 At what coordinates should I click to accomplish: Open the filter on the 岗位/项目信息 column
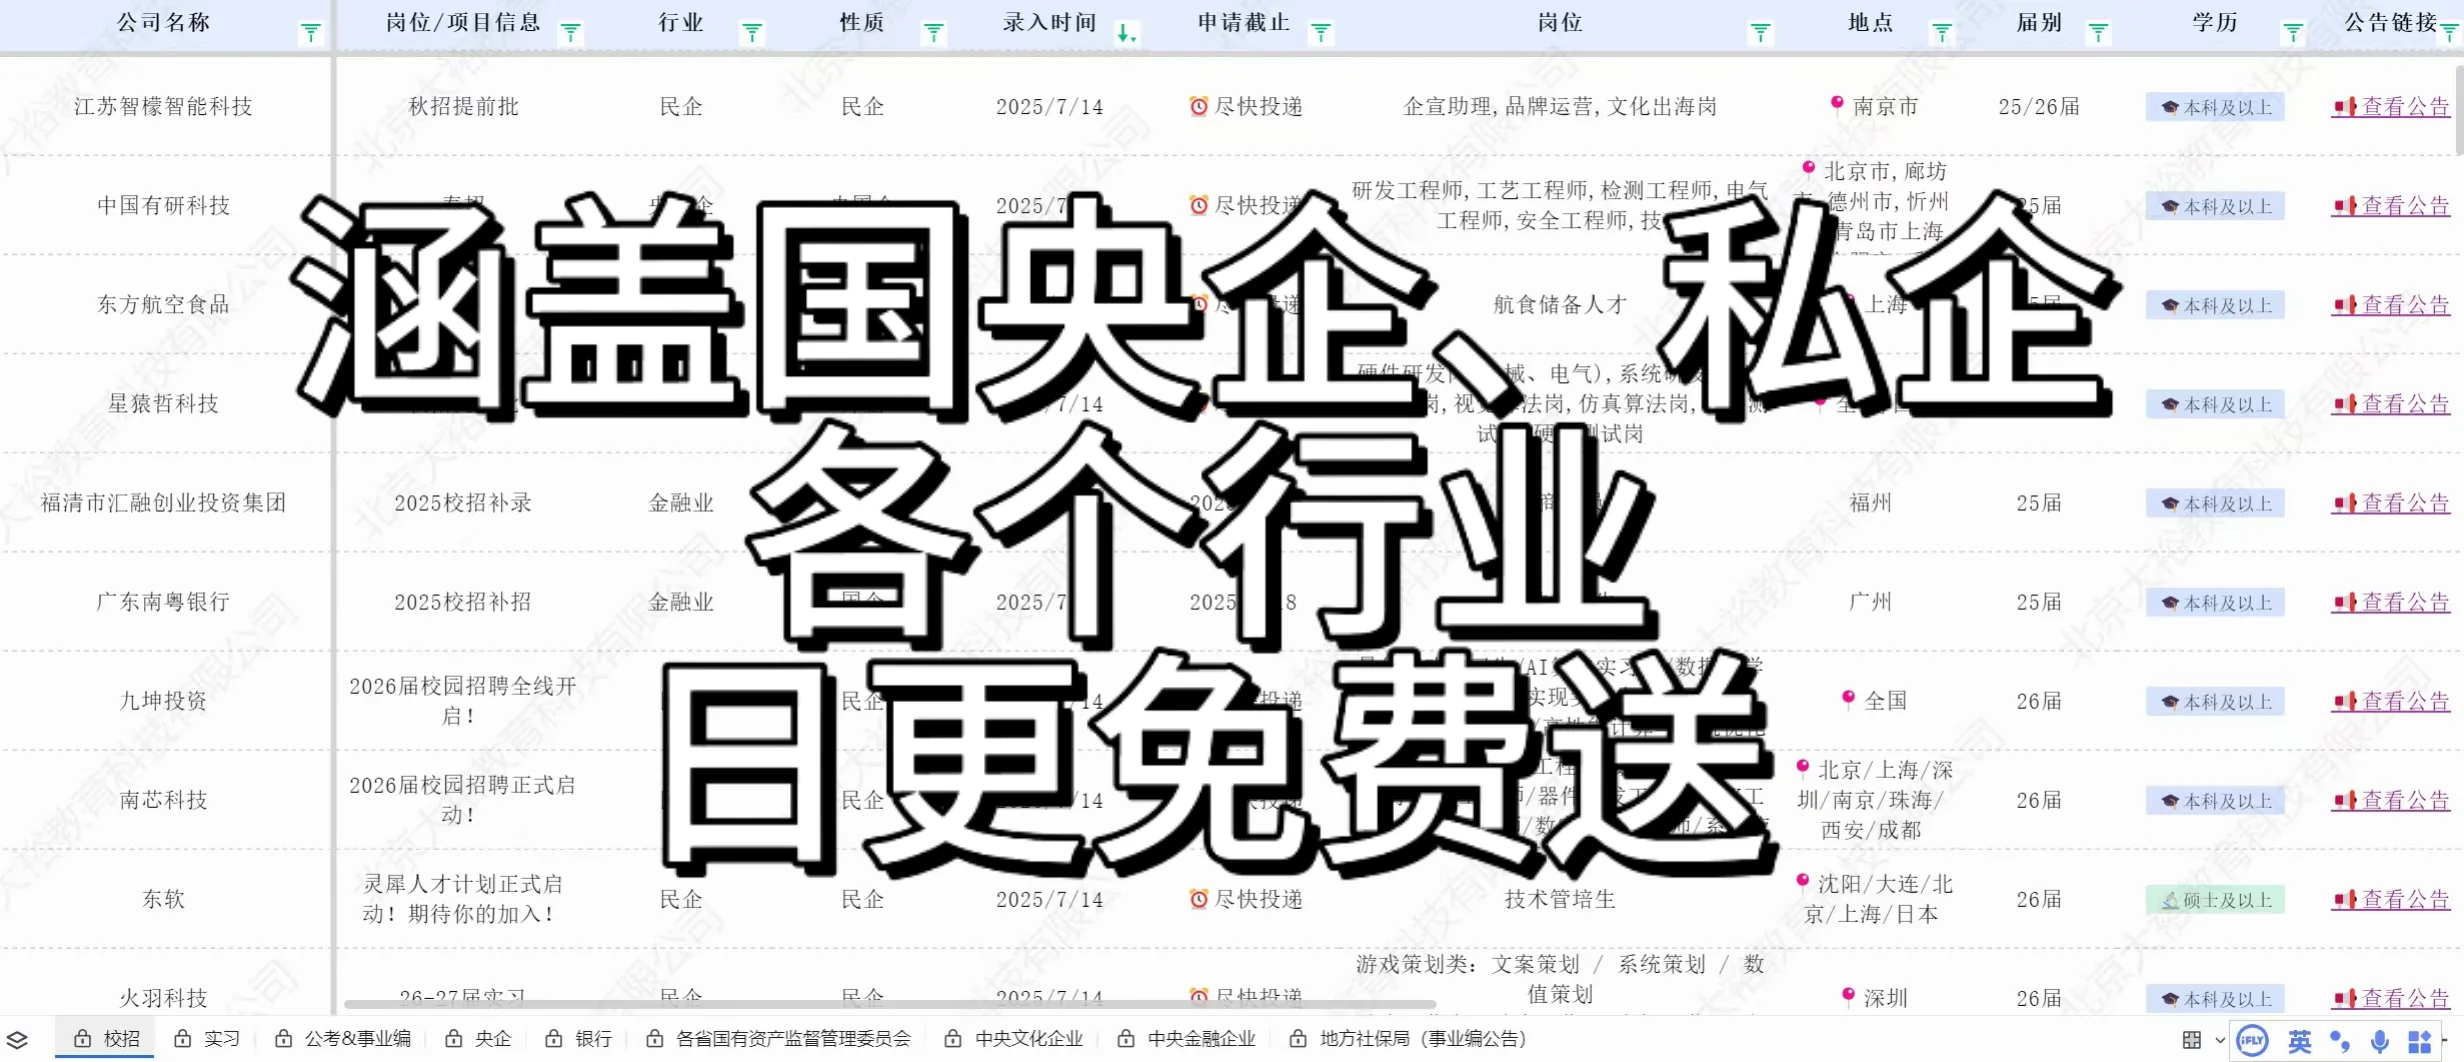570,33
